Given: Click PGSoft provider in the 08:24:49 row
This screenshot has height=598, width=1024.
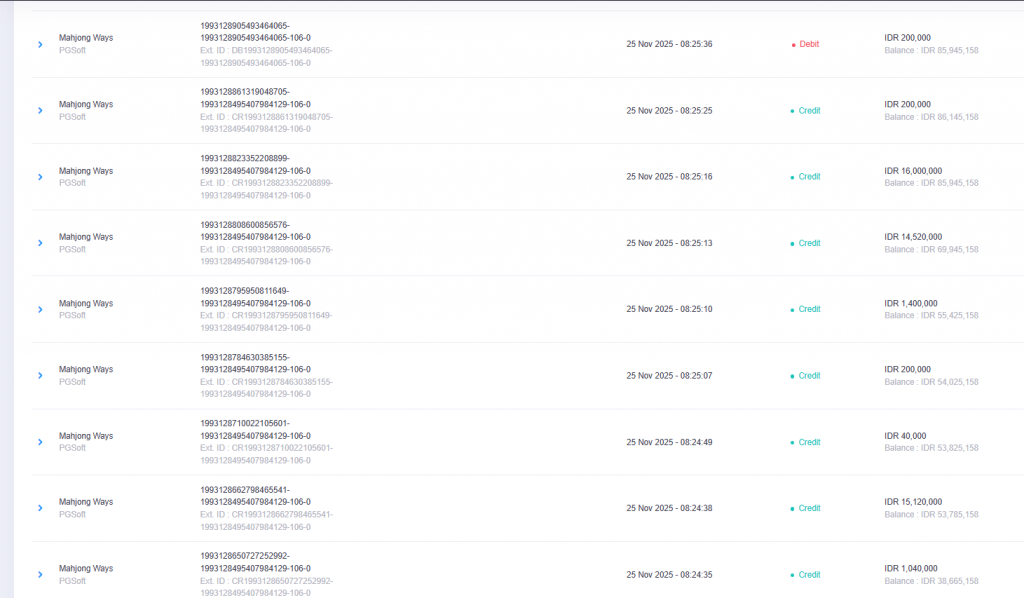Looking at the screenshot, I should point(72,448).
